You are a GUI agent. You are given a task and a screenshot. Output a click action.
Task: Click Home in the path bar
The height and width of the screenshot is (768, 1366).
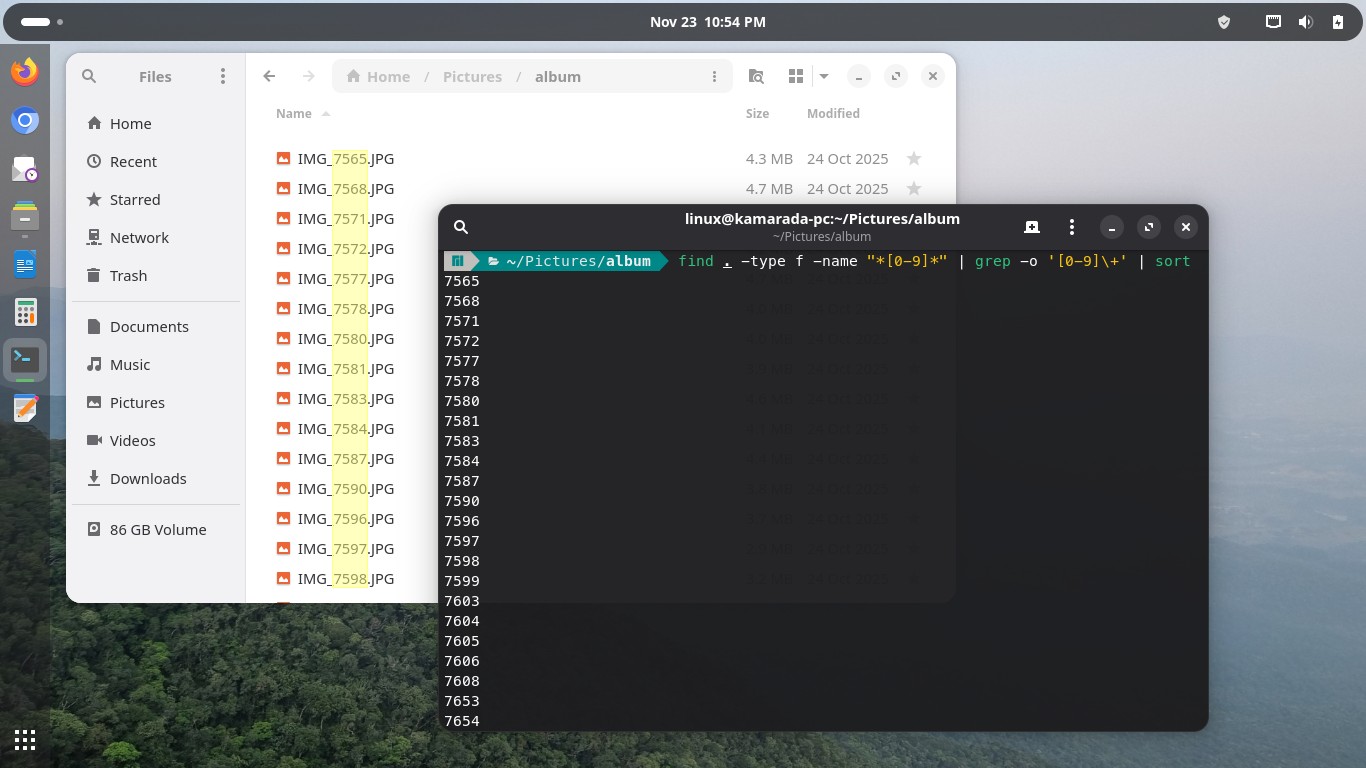pos(378,76)
